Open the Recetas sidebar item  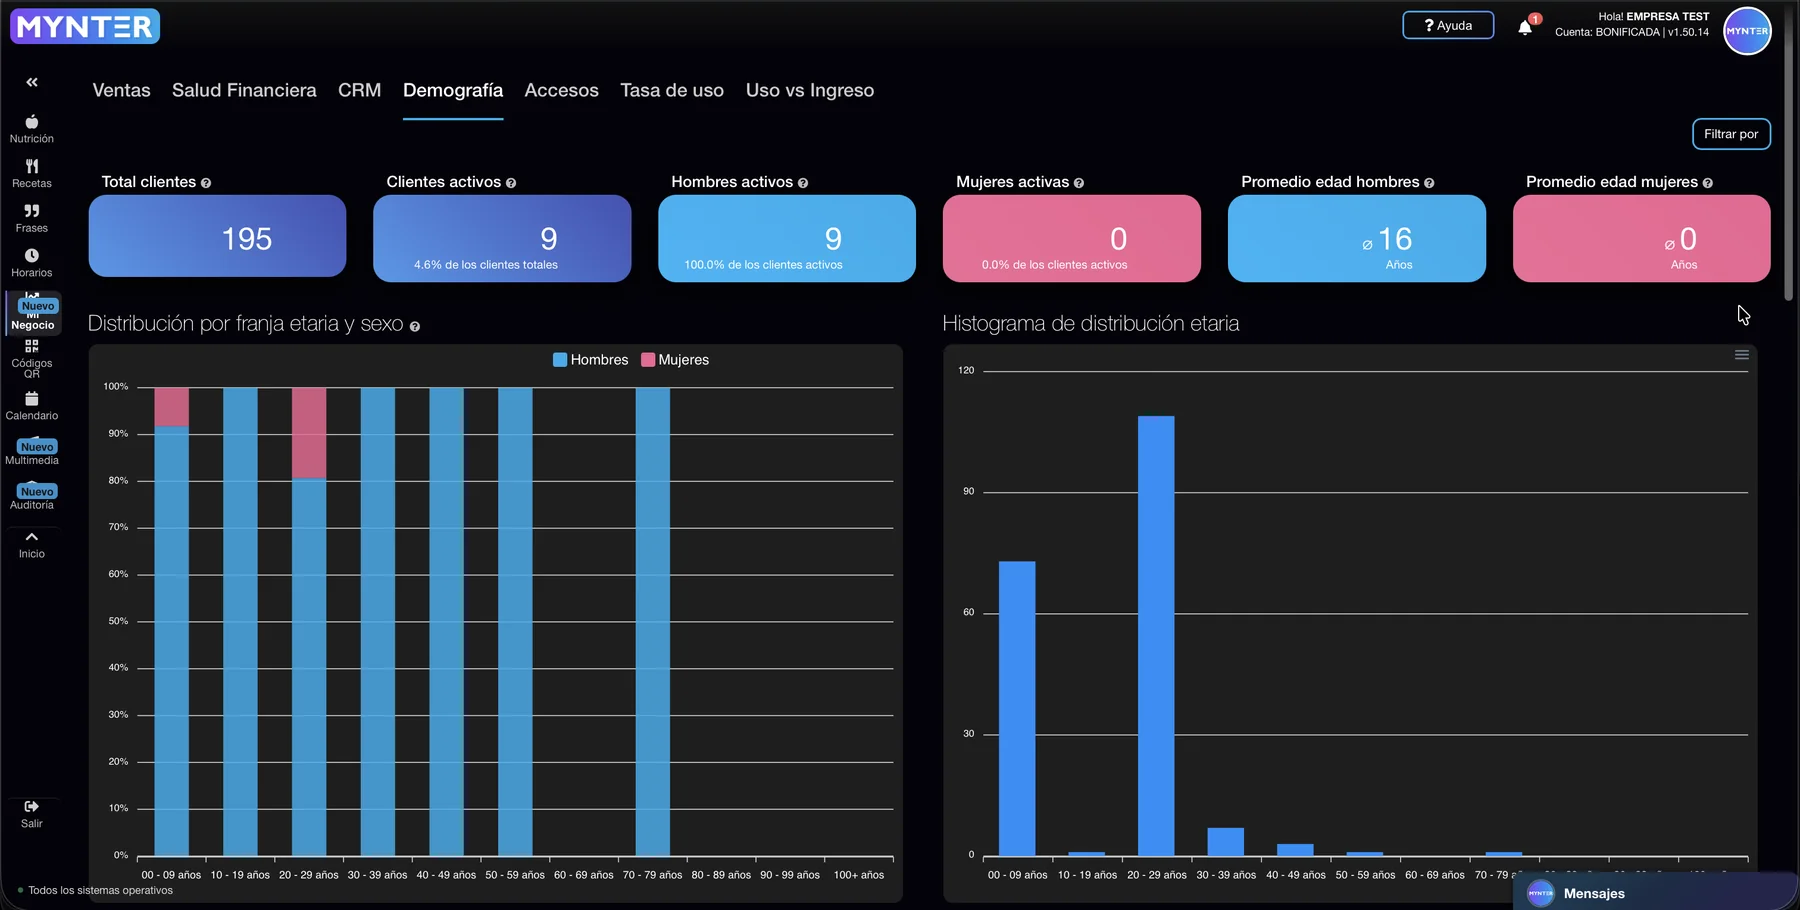32,174
